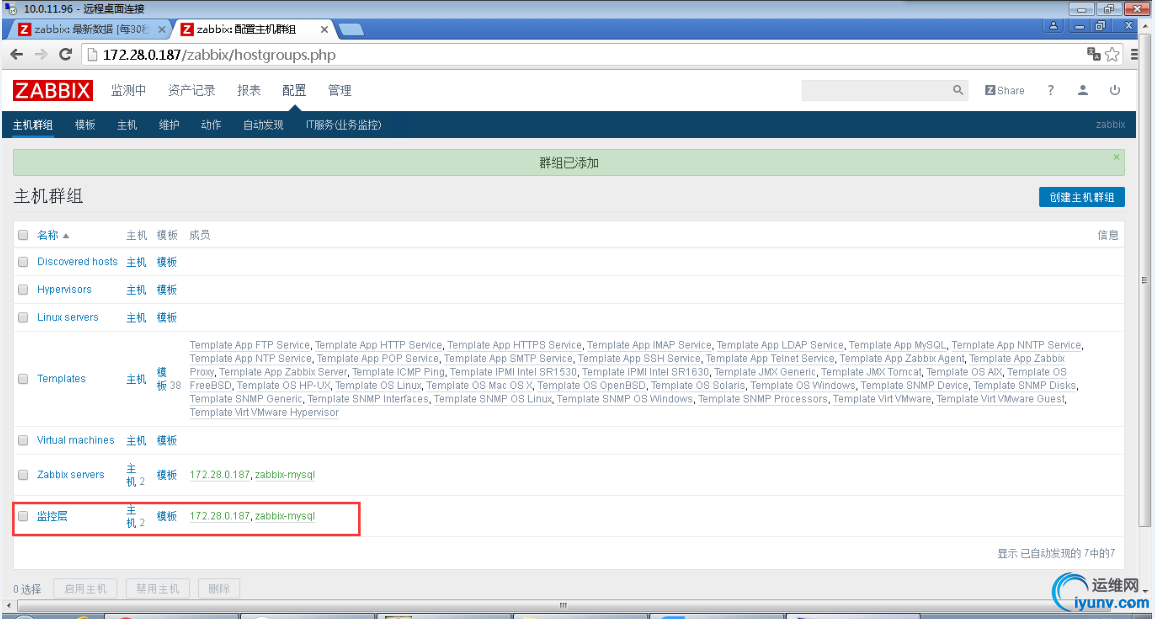Viewport: 1155px width, 619px height.
Task: Open 模板 link in the Templates row
Action: click(x=162, y=379)
